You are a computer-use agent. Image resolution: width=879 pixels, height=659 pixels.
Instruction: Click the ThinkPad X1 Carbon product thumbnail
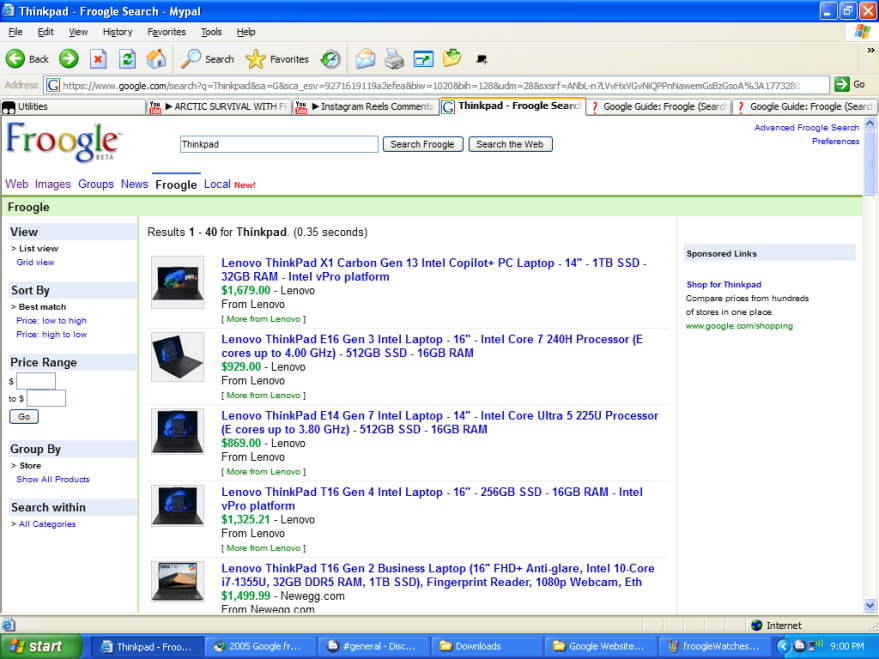point(178,282)
